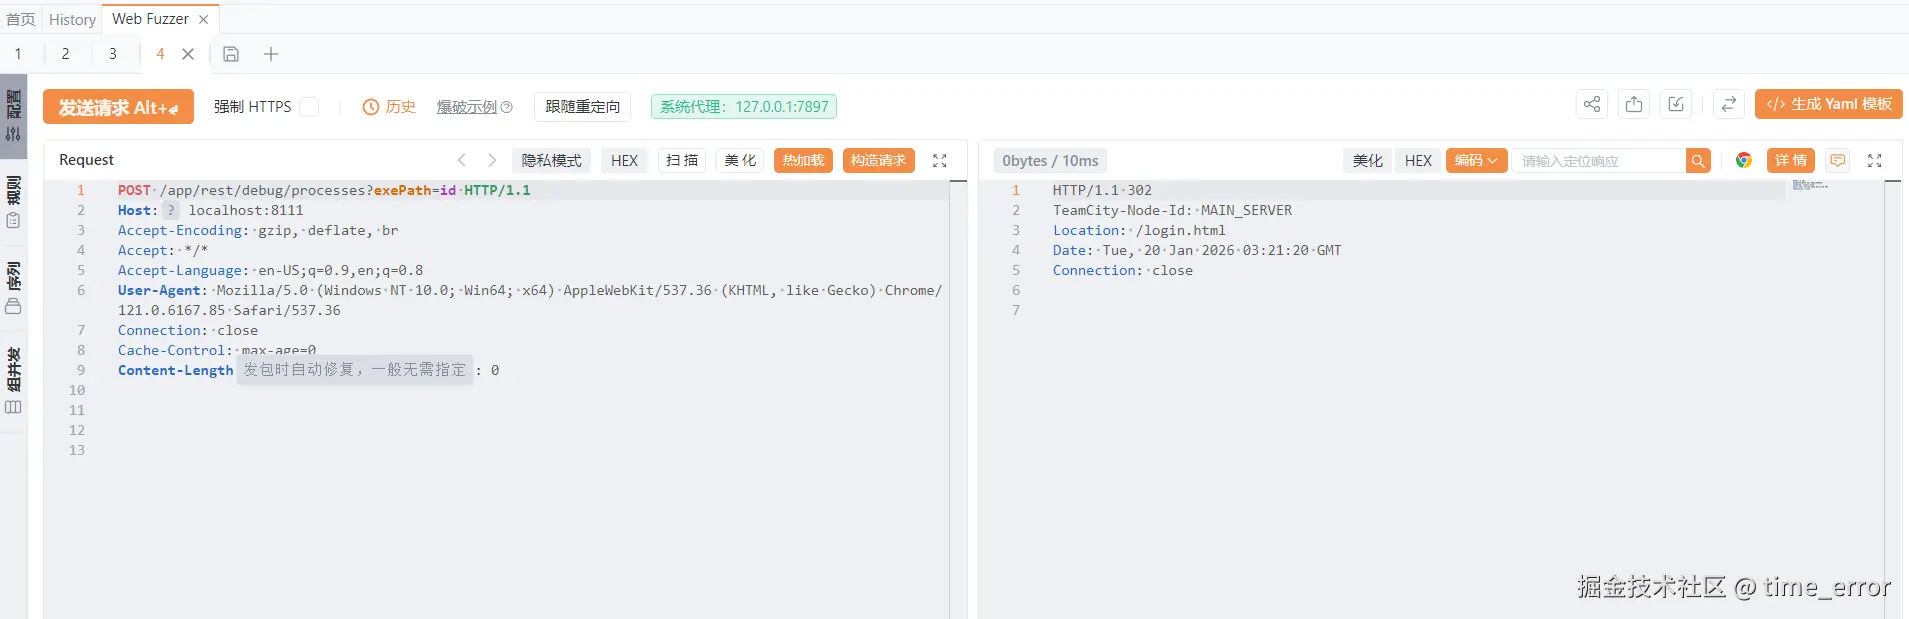Screen dimensions: 1909x619
Task: Click the 系统代理 127.0.0.1:7897 tag
Action: (x=744, y=107)
